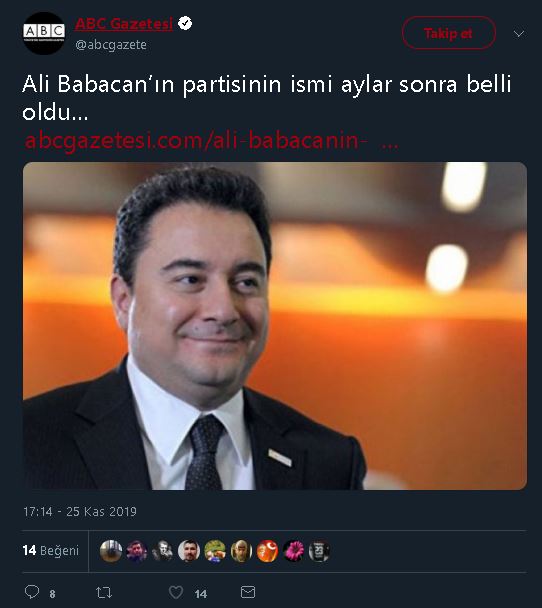Open ABC Gazetesi account name link
This screenshot has height=608, width=542.
coord(124,24)
